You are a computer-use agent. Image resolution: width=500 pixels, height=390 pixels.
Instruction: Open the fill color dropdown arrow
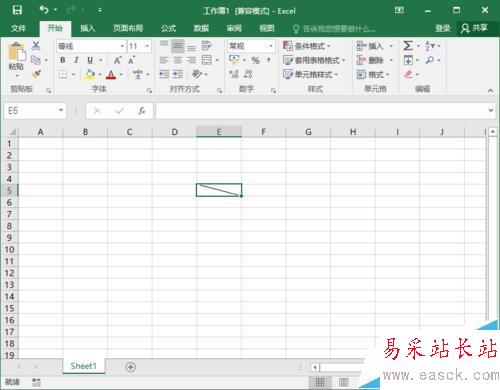coord(100,74)
